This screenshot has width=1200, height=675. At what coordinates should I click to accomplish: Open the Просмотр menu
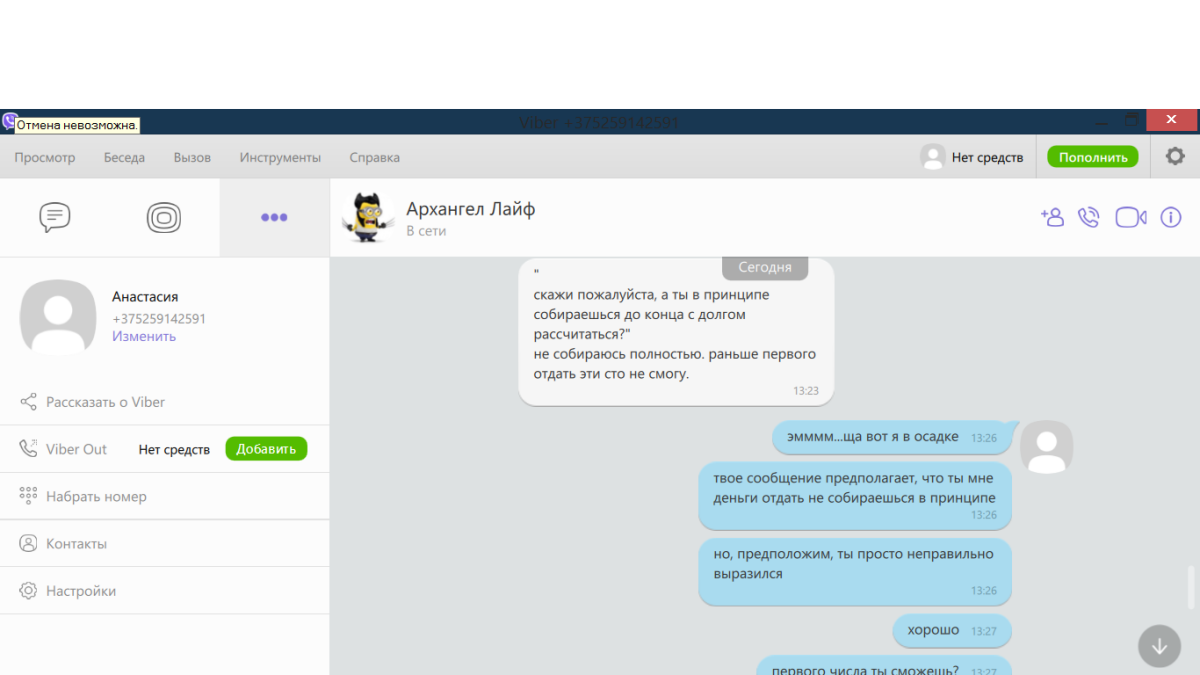pos(45,157)
